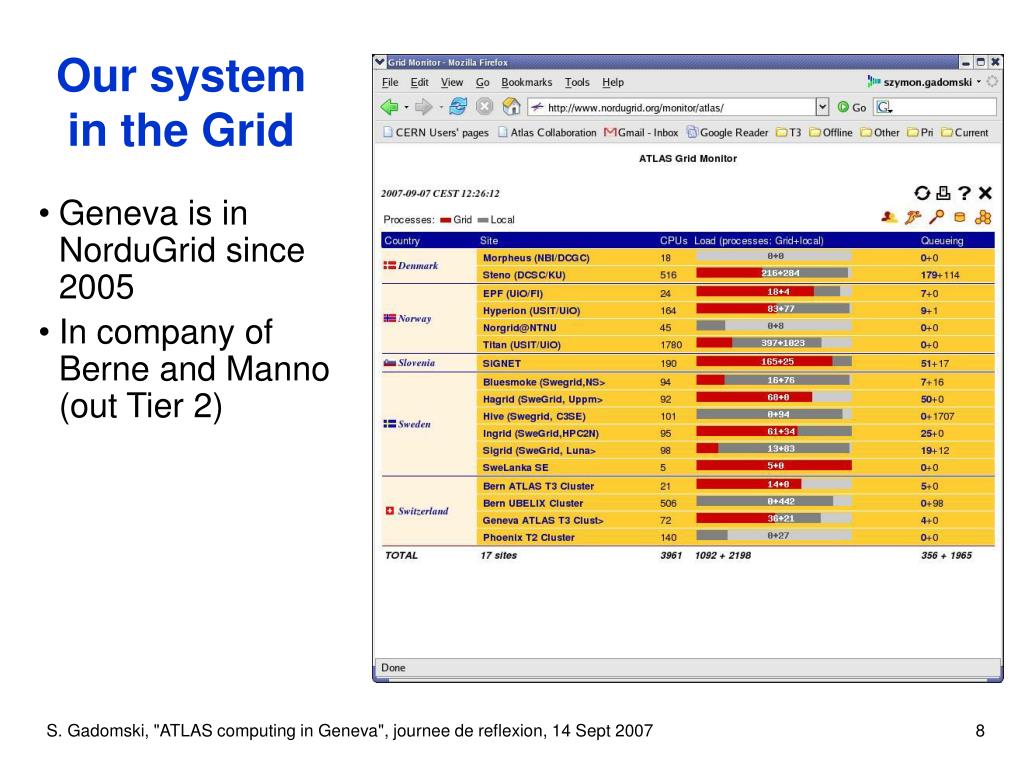Screen dimensions: 1024x768
Task: Open the Help menu
Action: tap(613, 82)
